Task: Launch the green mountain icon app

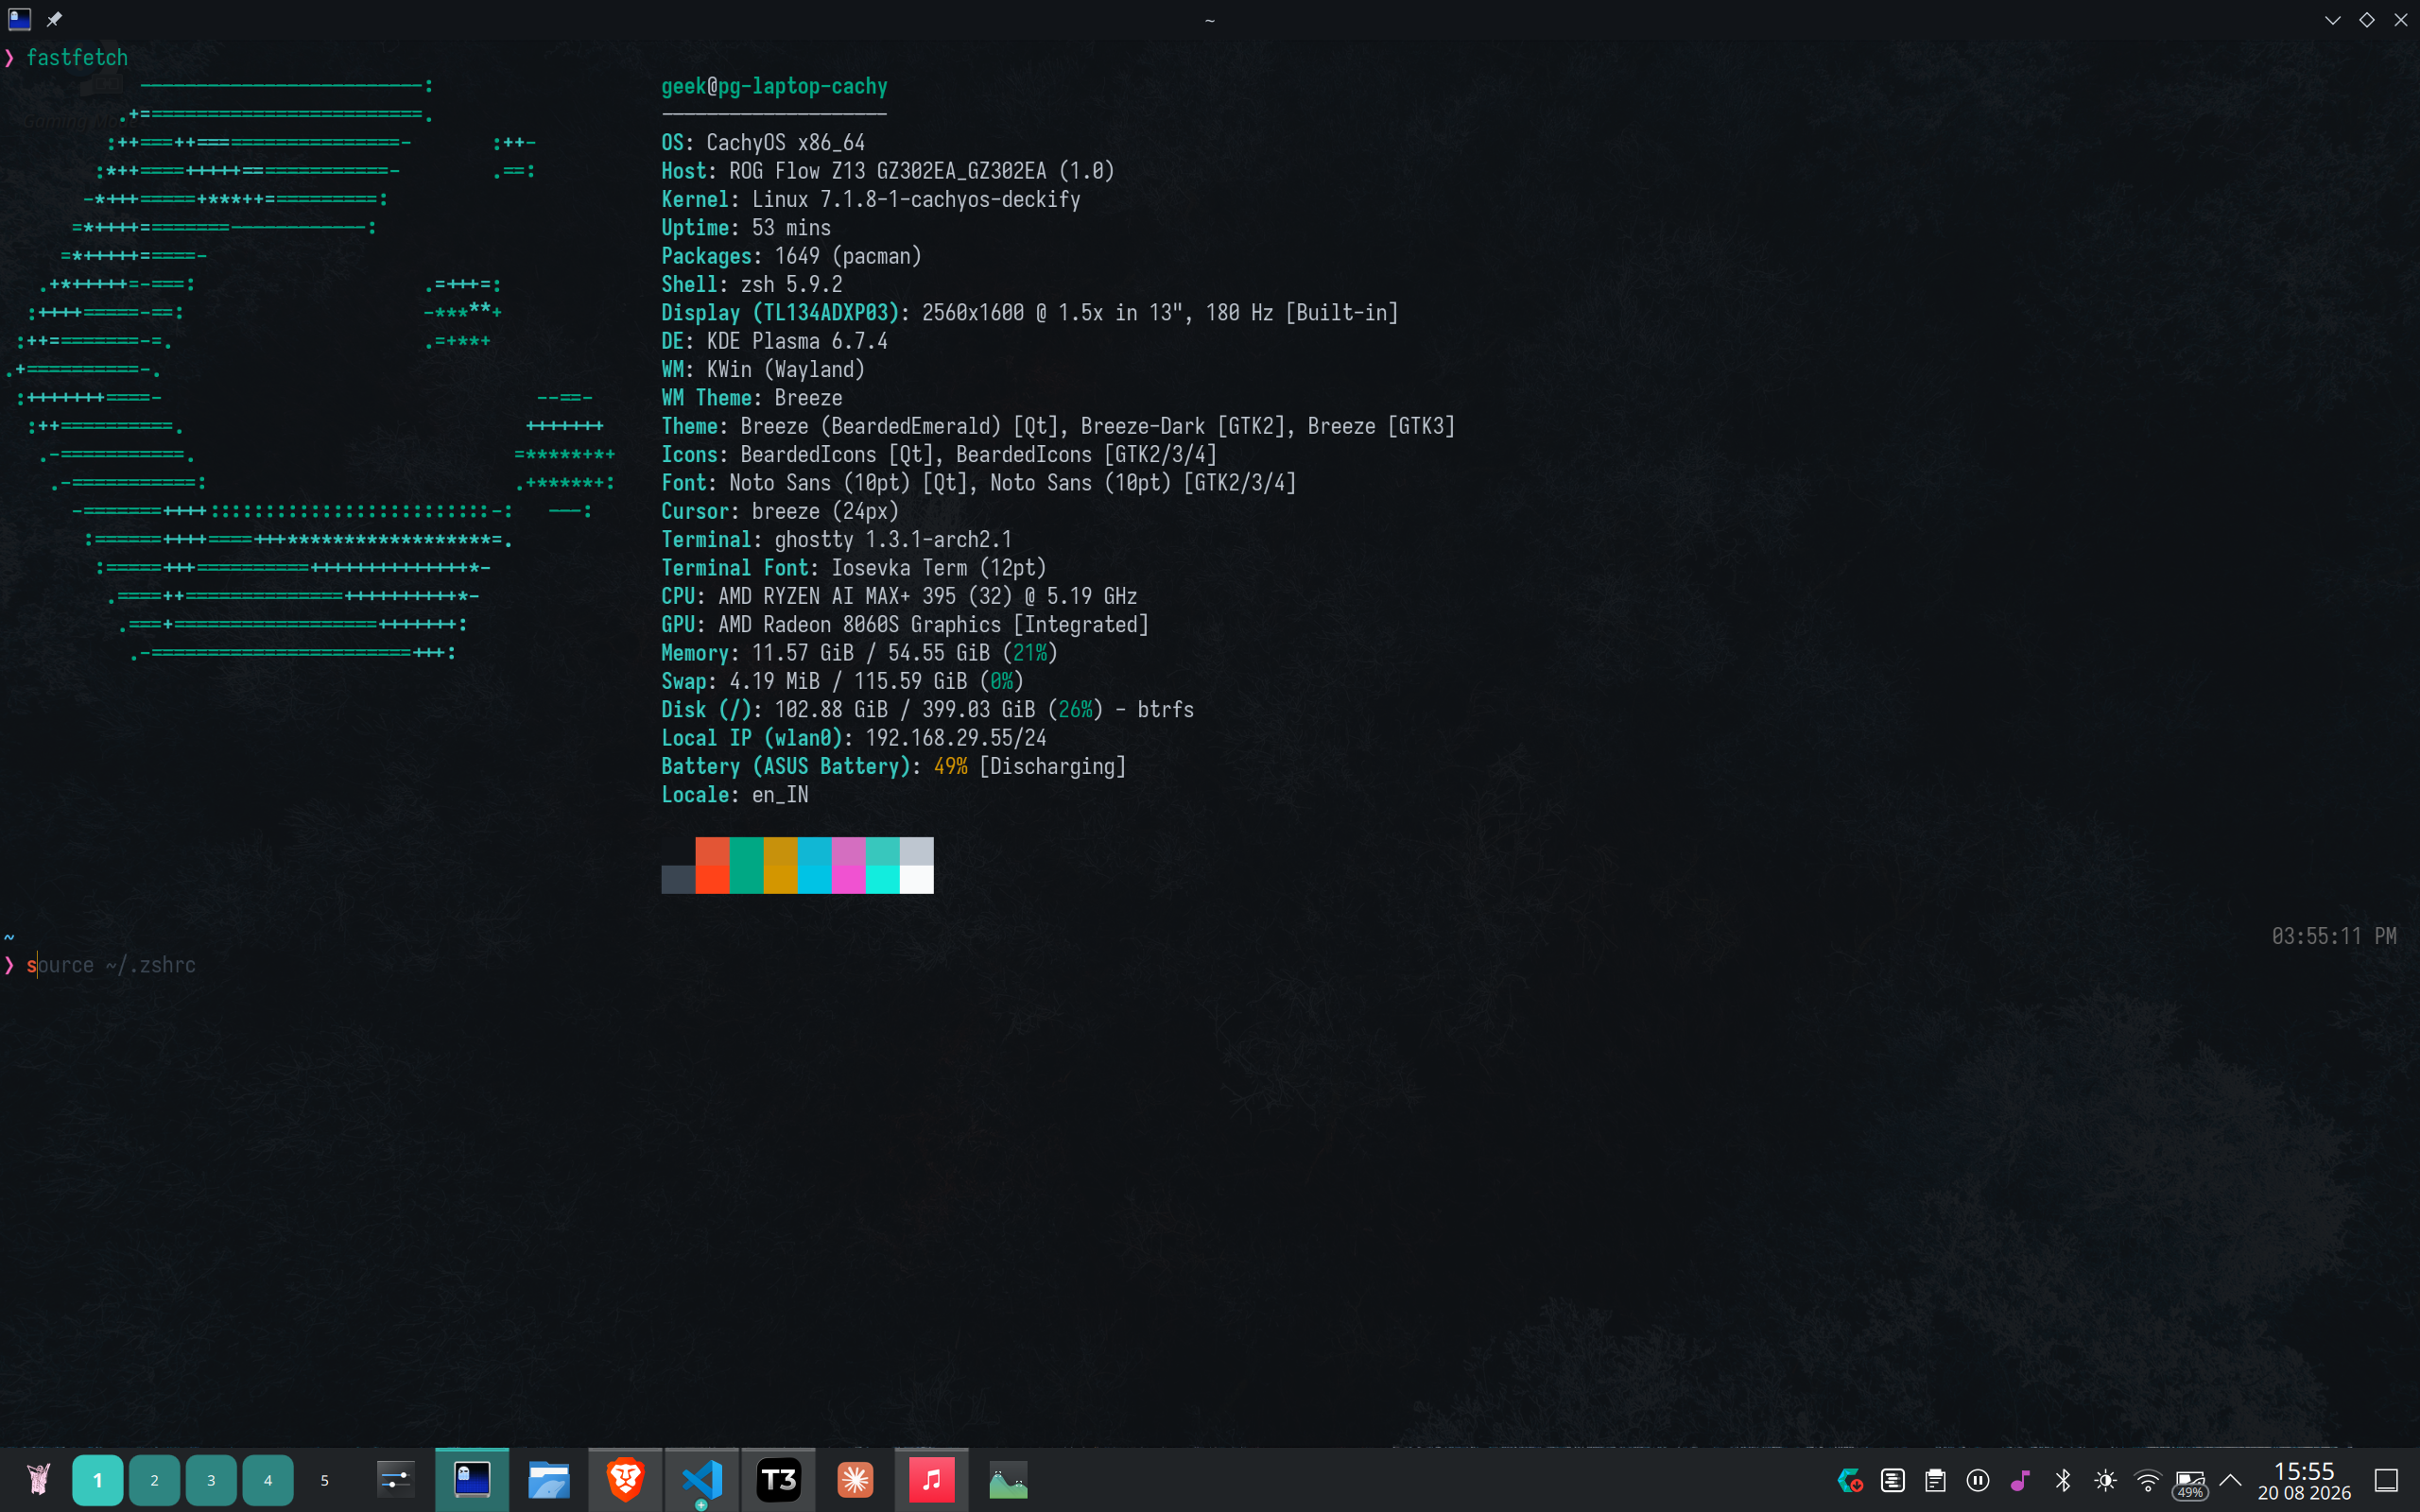Action: click(1008, 1479)
